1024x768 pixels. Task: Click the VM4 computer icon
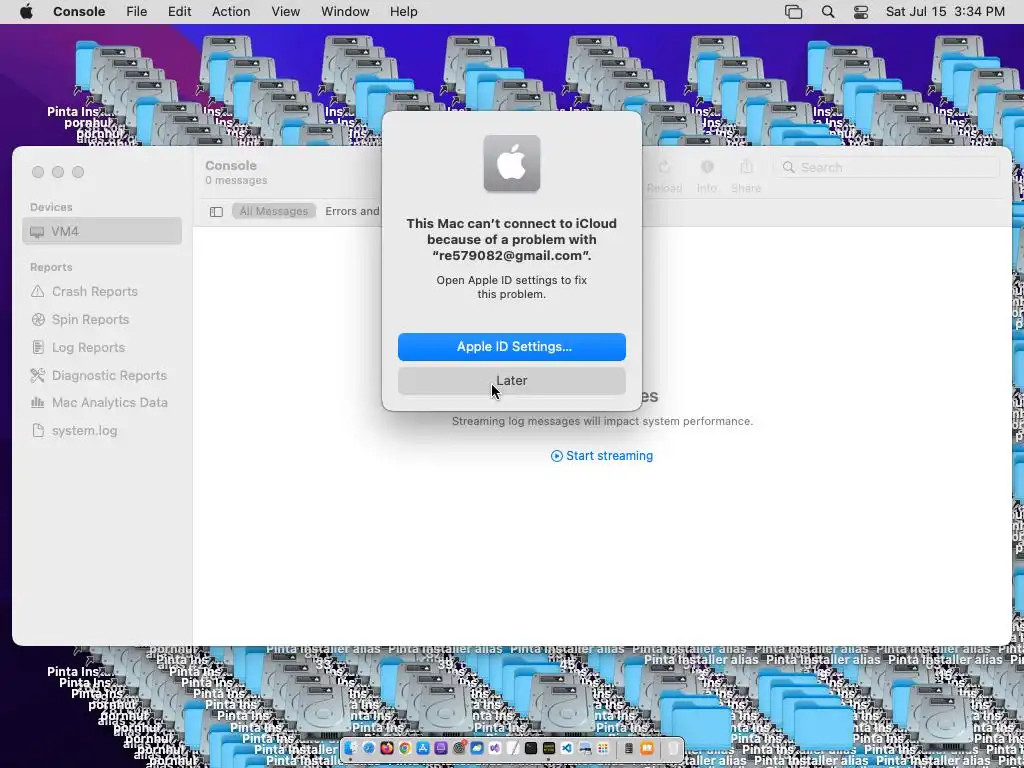pos(37,232)
